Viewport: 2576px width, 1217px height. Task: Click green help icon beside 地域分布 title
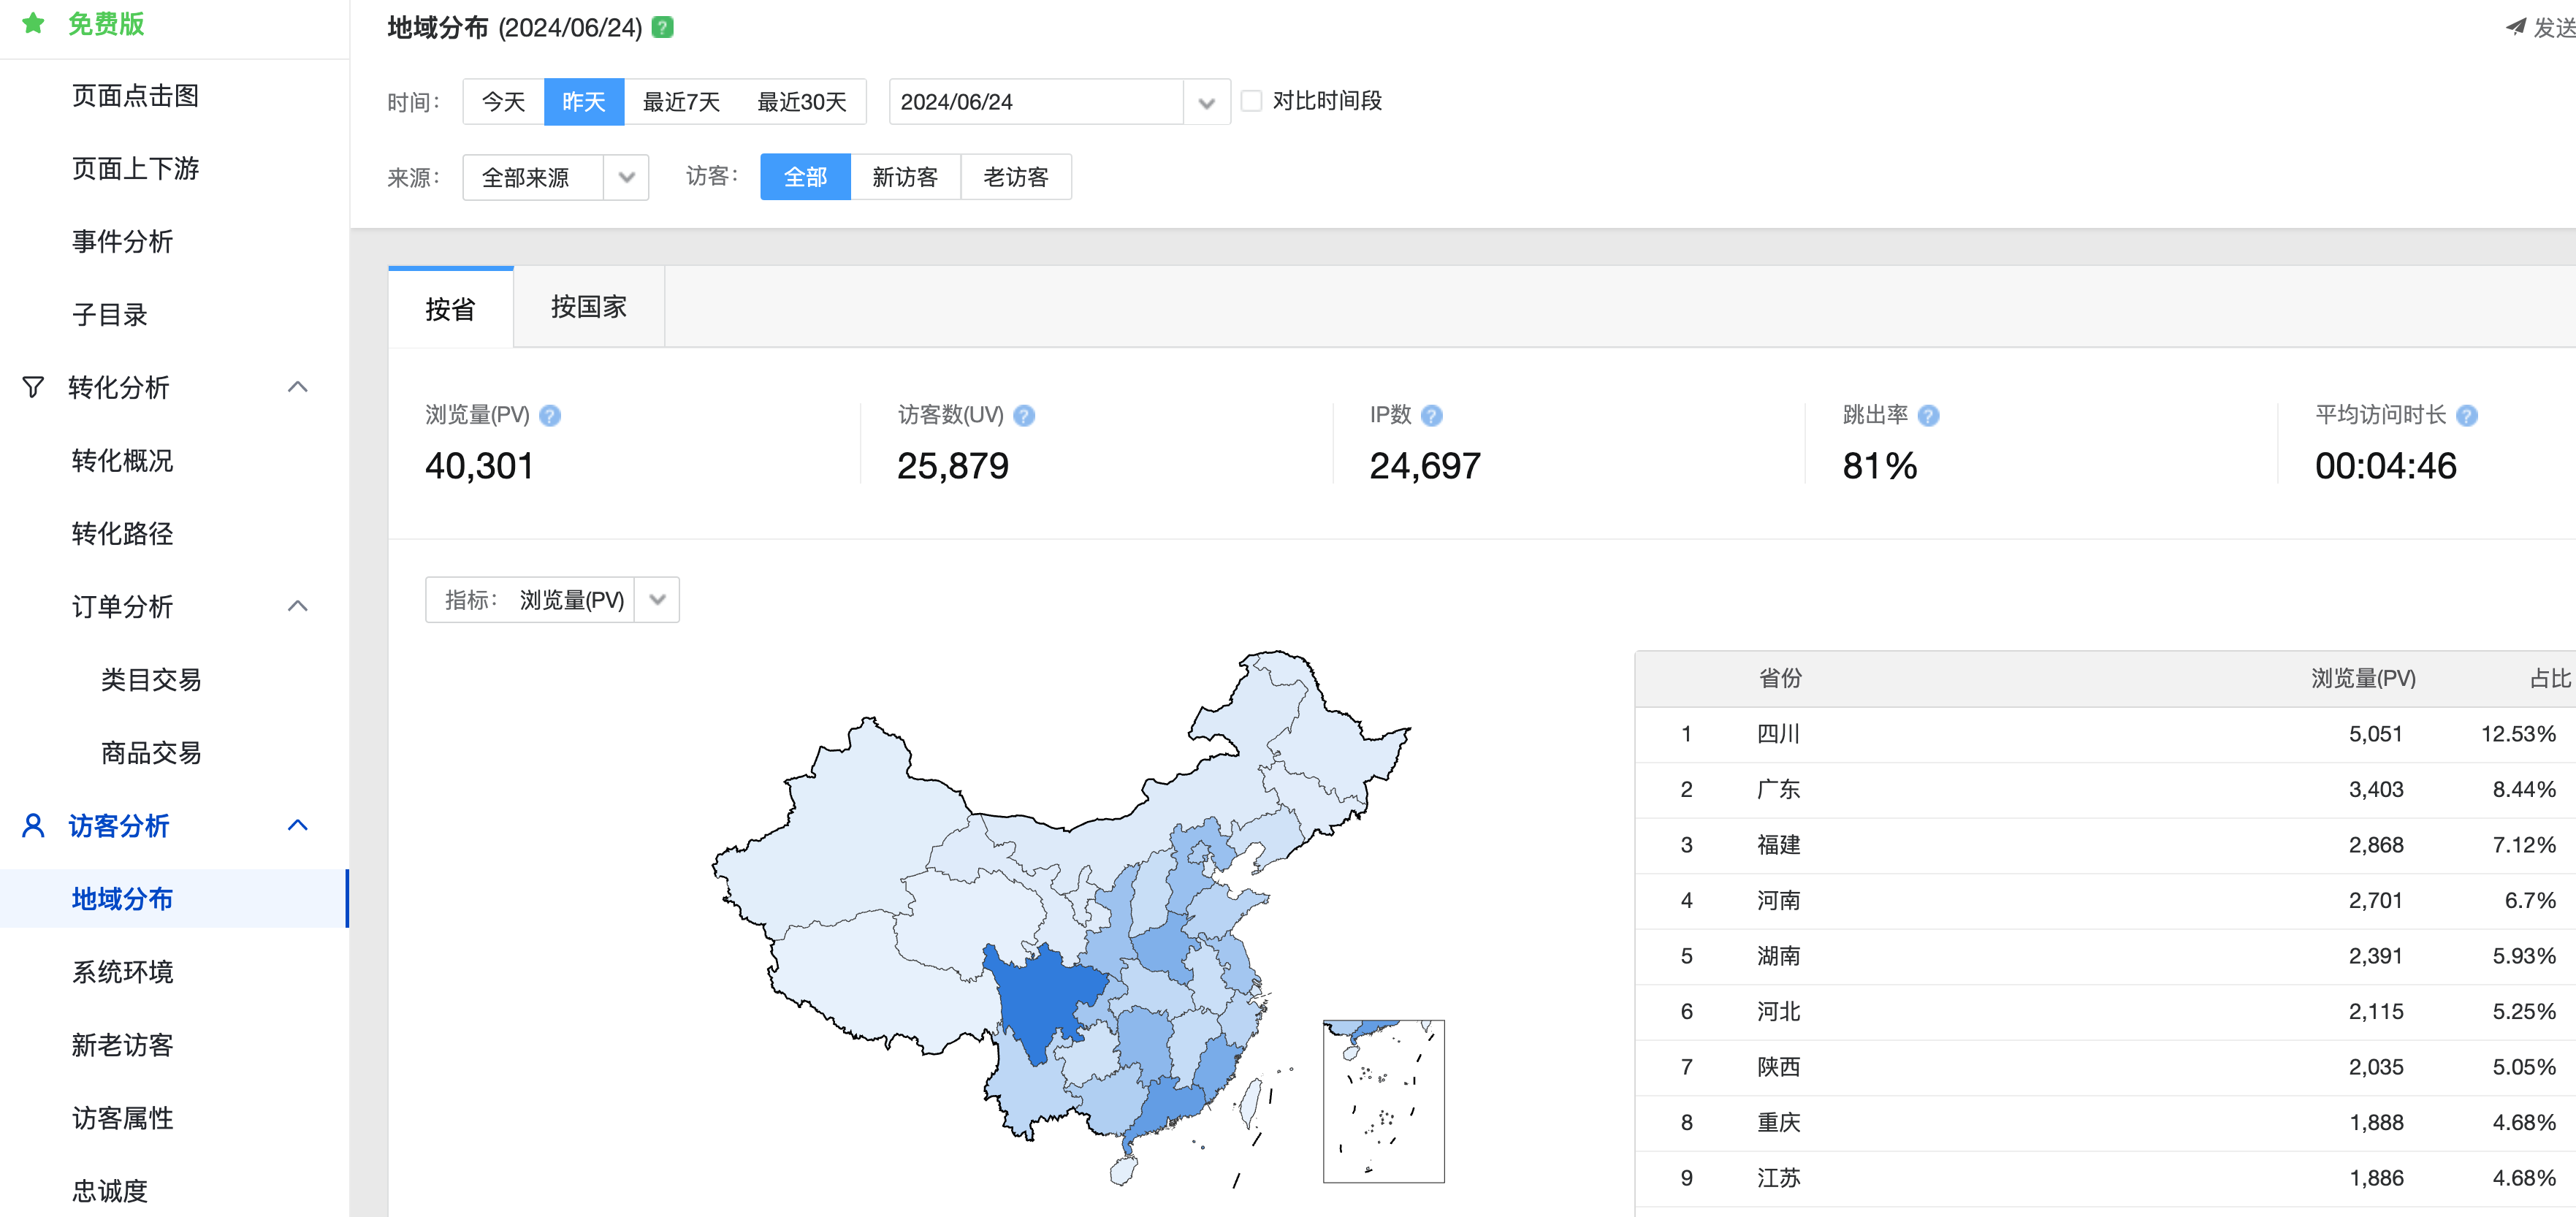(x=663, y=28)
